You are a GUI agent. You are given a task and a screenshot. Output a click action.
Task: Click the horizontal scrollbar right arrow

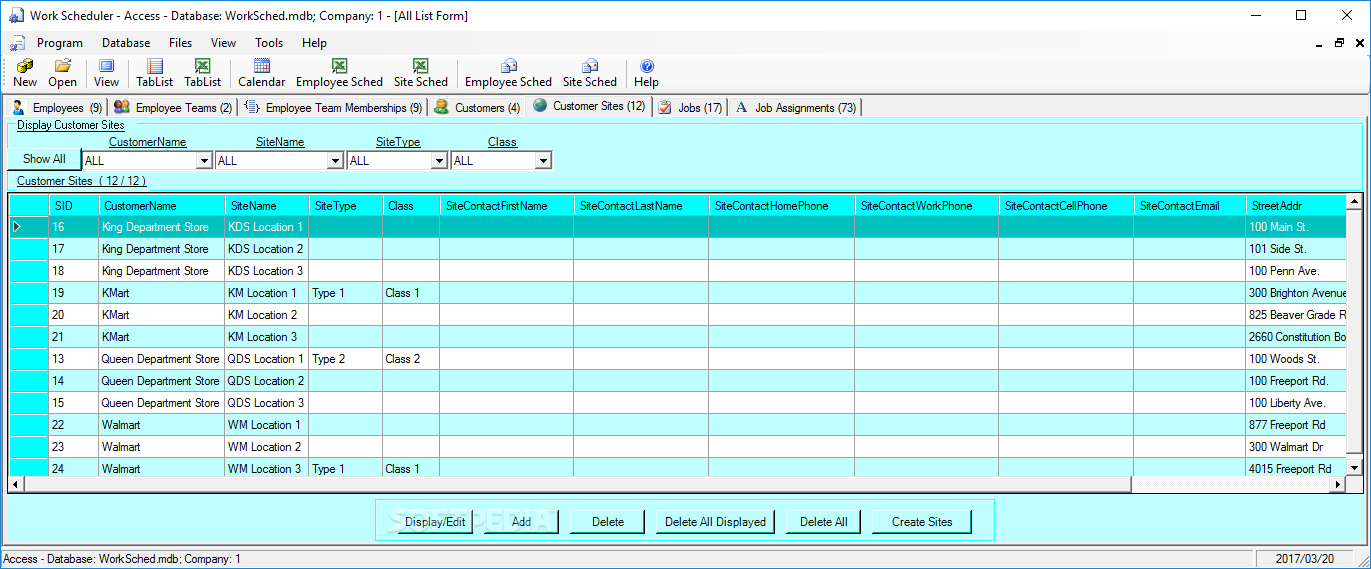click(1338, 484)
